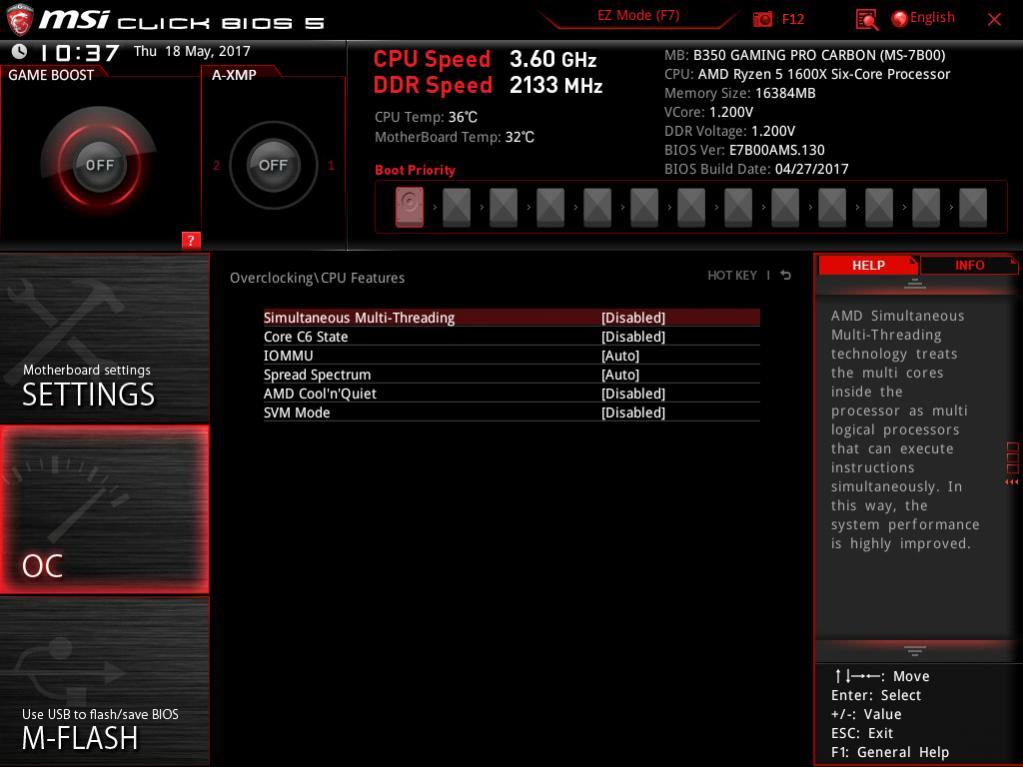Viewport: 1023px width, 767px height.
Task: Open the OC overclocking section
Action: point(104,510)
